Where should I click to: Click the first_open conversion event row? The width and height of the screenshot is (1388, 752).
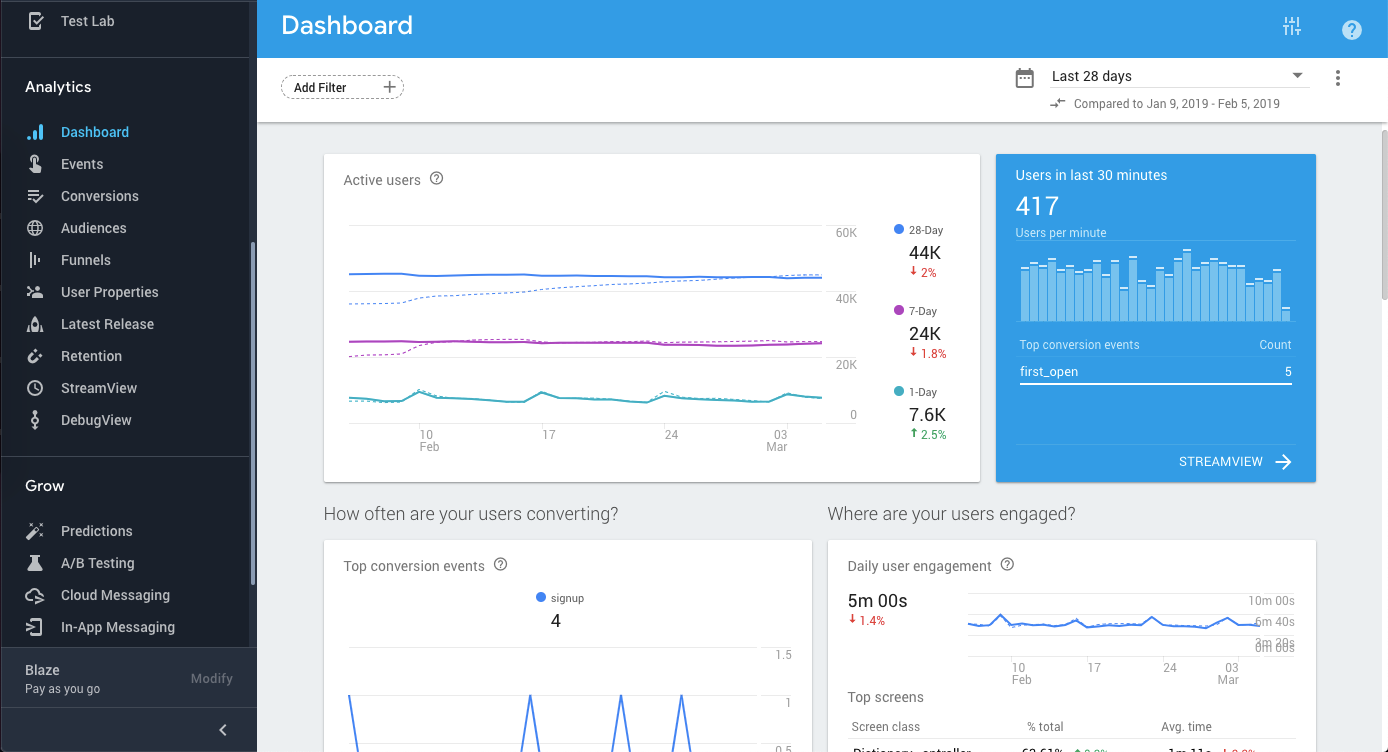coord(1155,372)
